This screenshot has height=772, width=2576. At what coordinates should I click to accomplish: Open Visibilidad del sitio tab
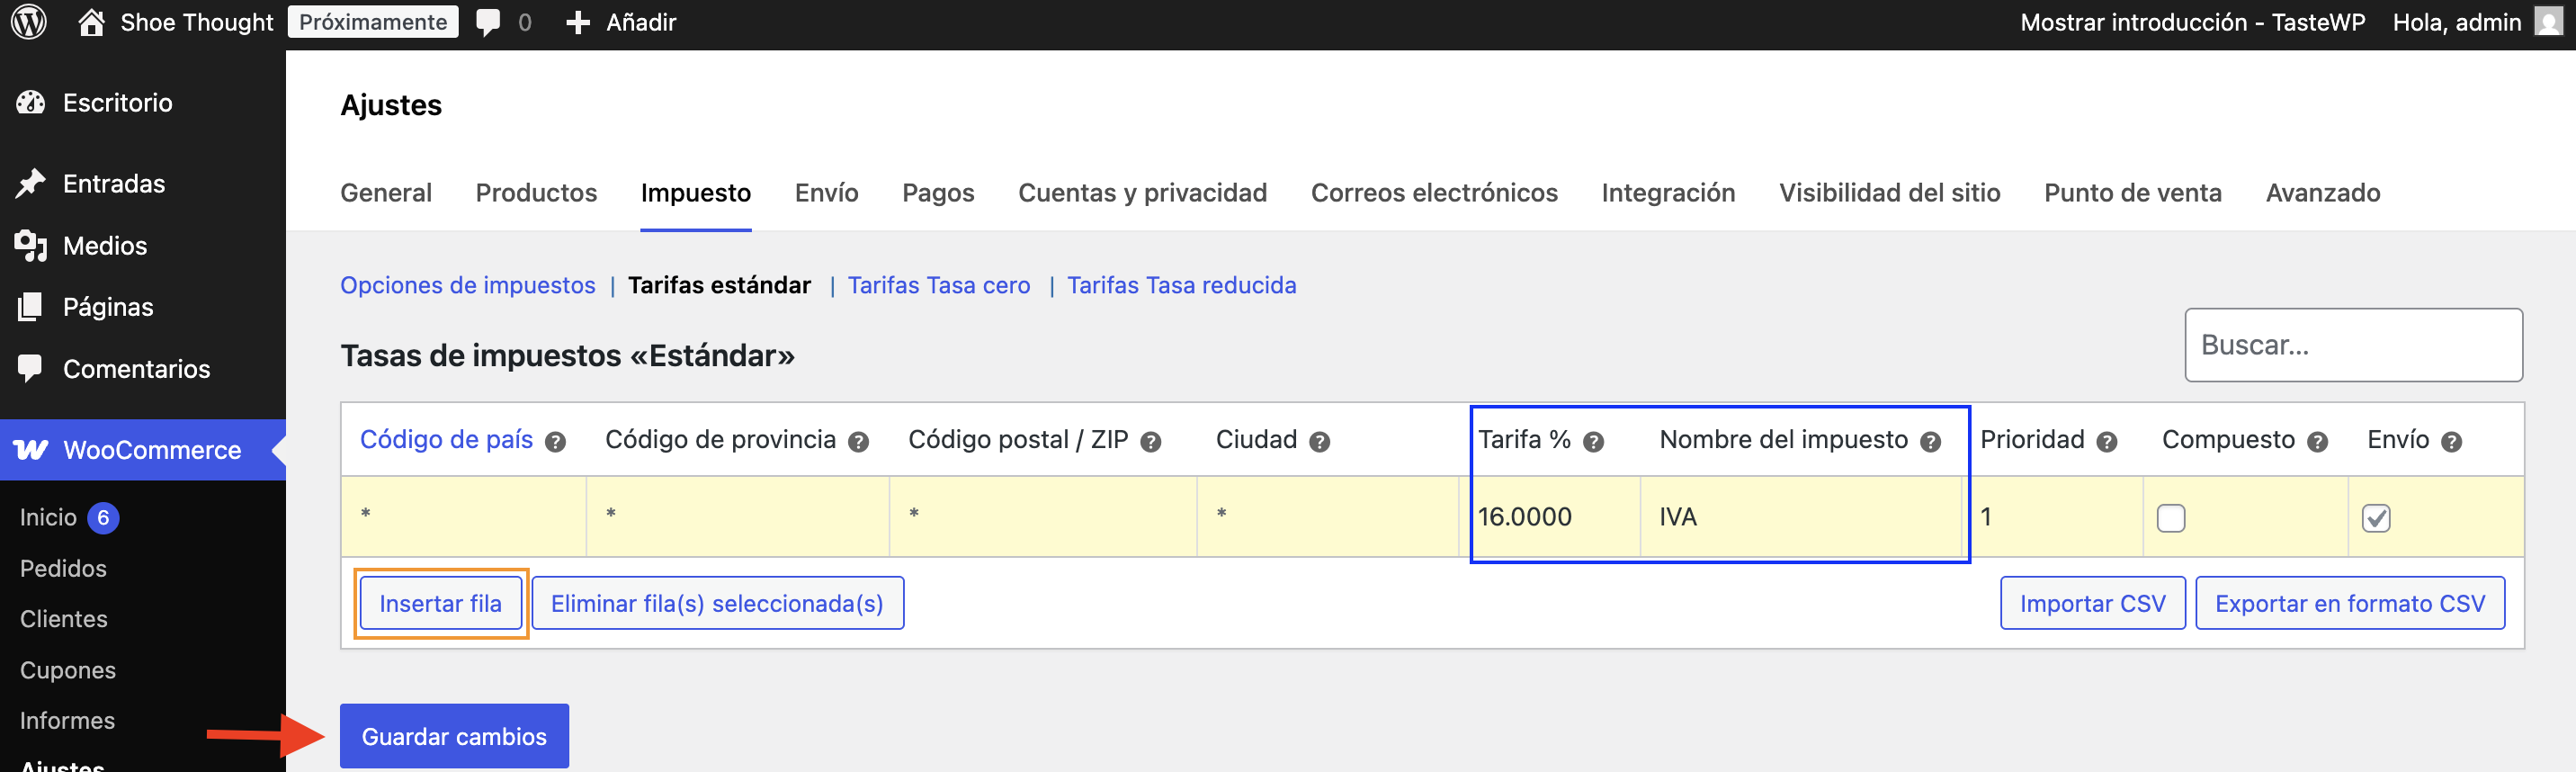point(1889,192)
